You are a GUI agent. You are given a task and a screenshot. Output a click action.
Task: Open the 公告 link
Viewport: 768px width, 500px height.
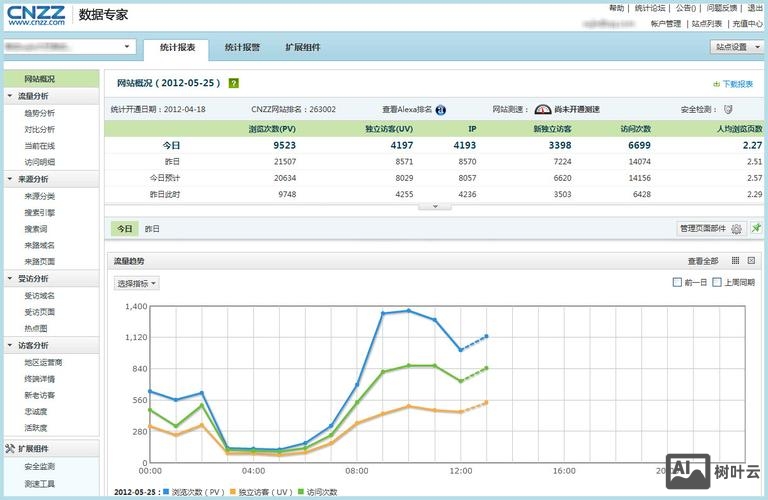pos(686,8)
